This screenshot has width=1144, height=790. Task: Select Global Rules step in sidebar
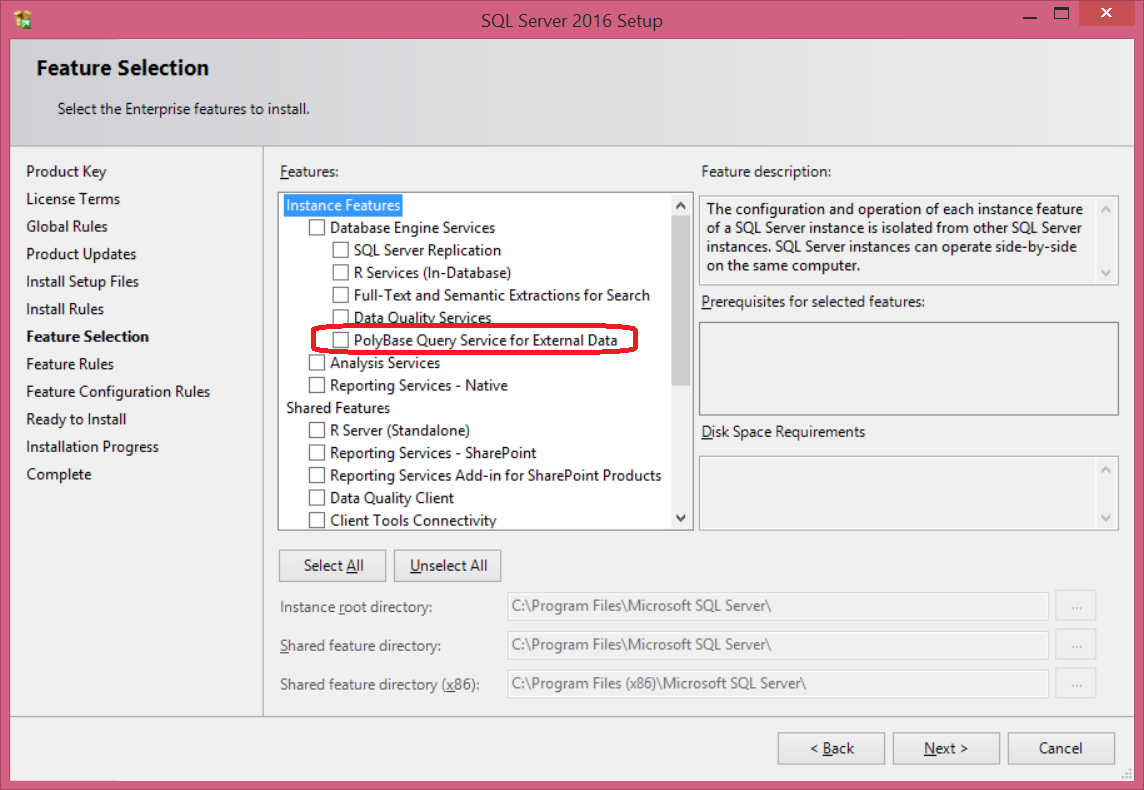67,227
